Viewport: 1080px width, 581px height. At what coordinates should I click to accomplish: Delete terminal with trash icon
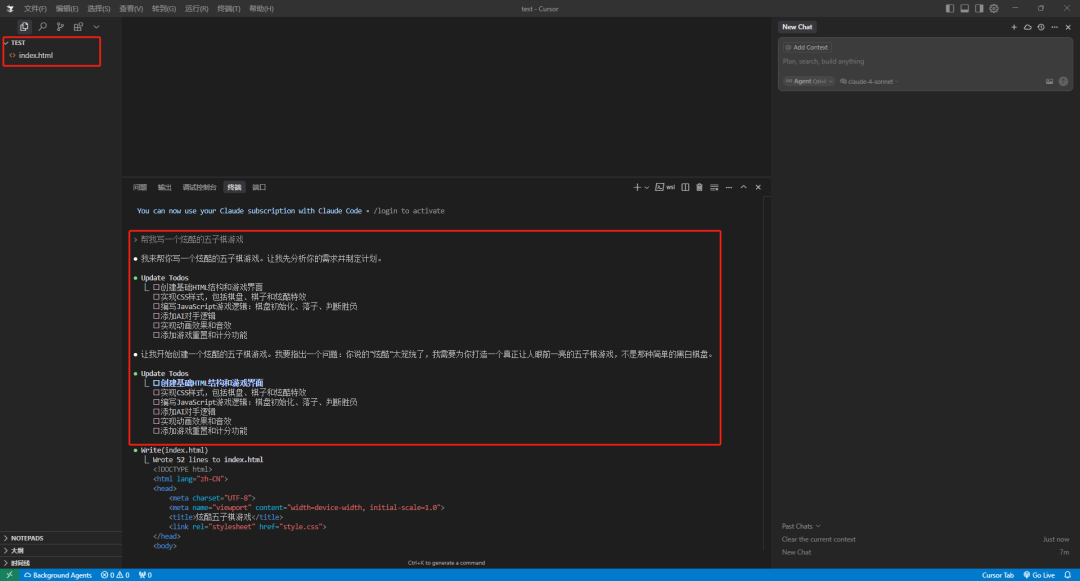699,187
